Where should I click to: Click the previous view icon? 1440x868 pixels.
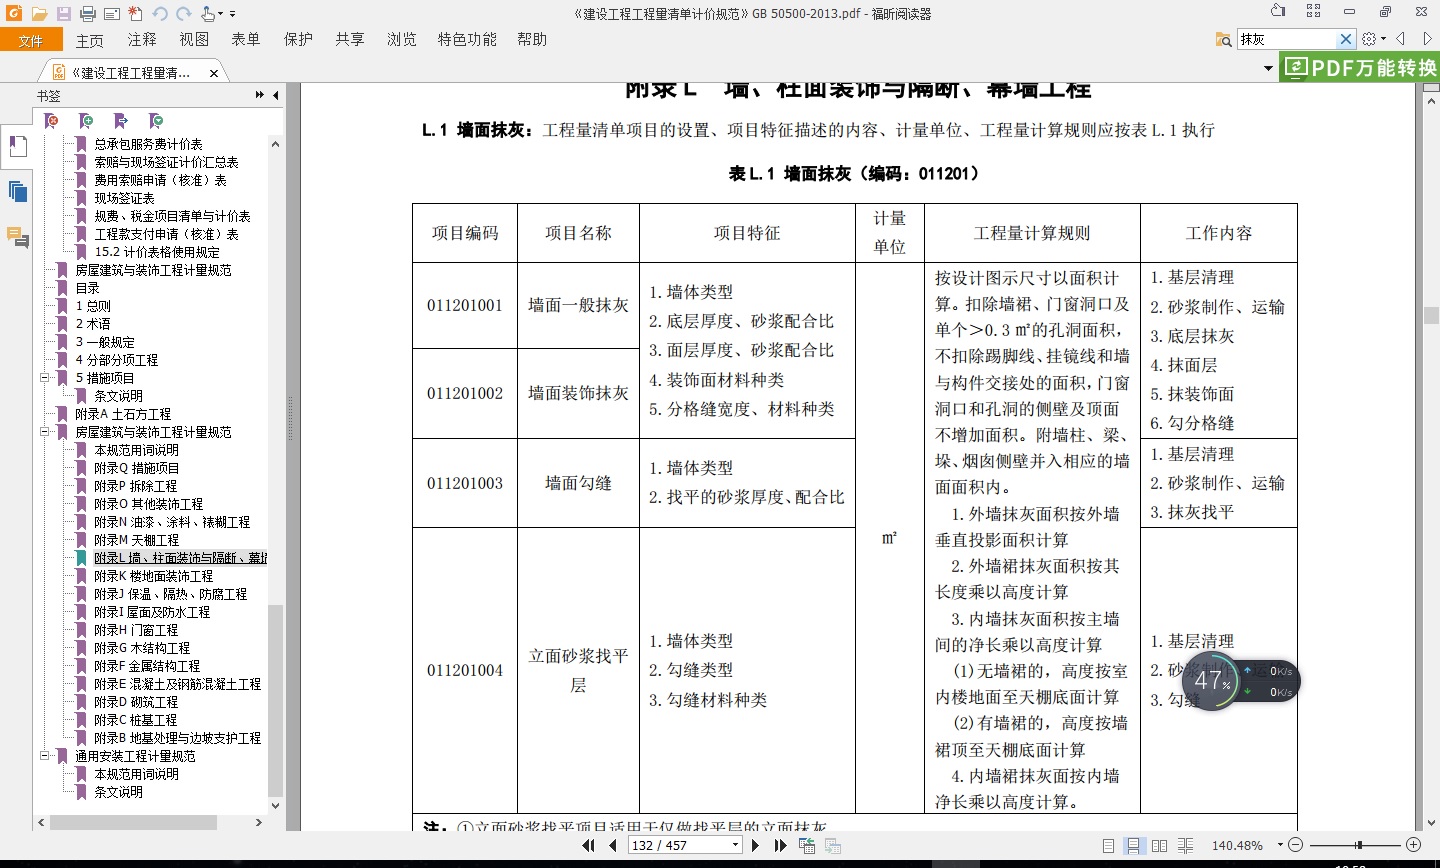click(807, 846)
